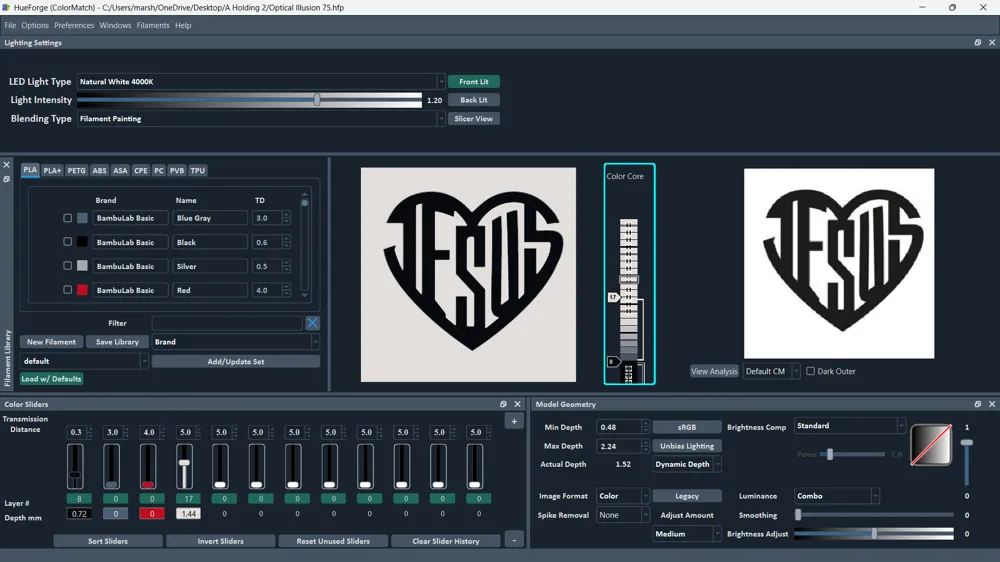Check the Red filament checkbox
Viewport: 1000px width, 562px height.
(x=68, y=290)
